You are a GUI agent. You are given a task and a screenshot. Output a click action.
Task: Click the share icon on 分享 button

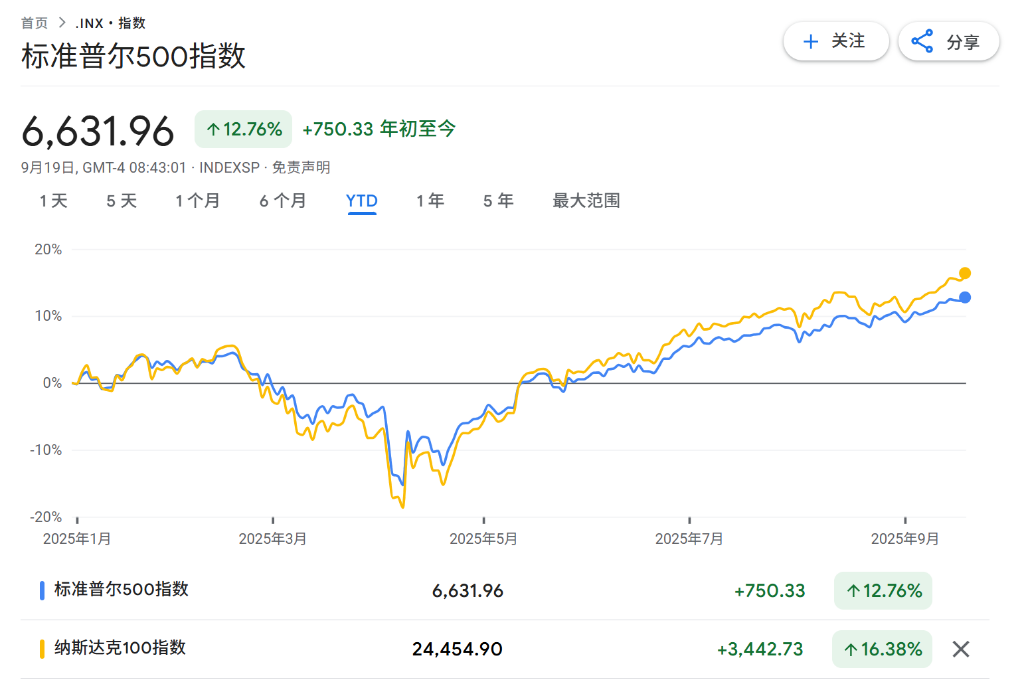pos(922,42)
